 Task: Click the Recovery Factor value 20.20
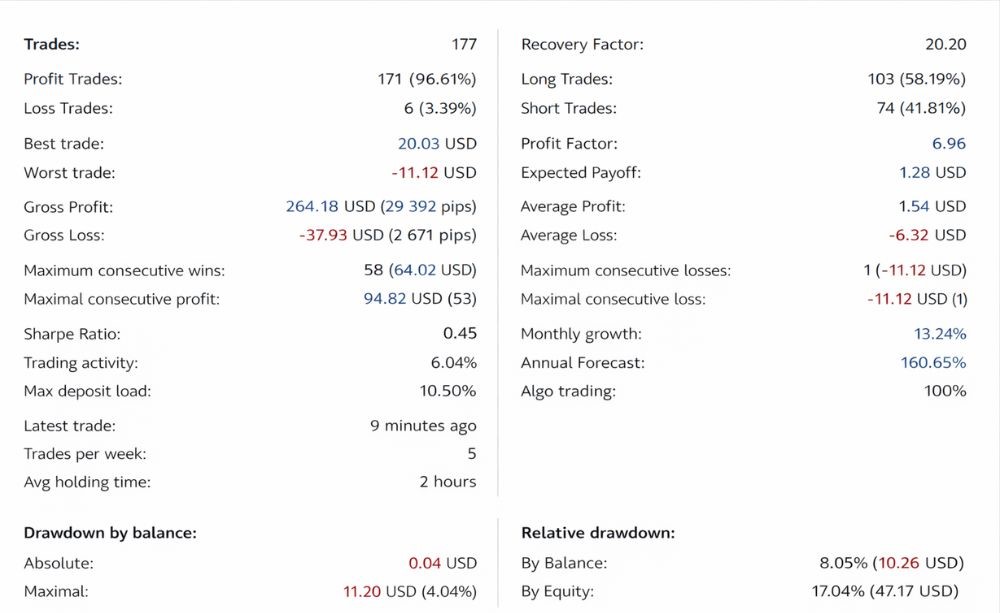coord(946,44)
